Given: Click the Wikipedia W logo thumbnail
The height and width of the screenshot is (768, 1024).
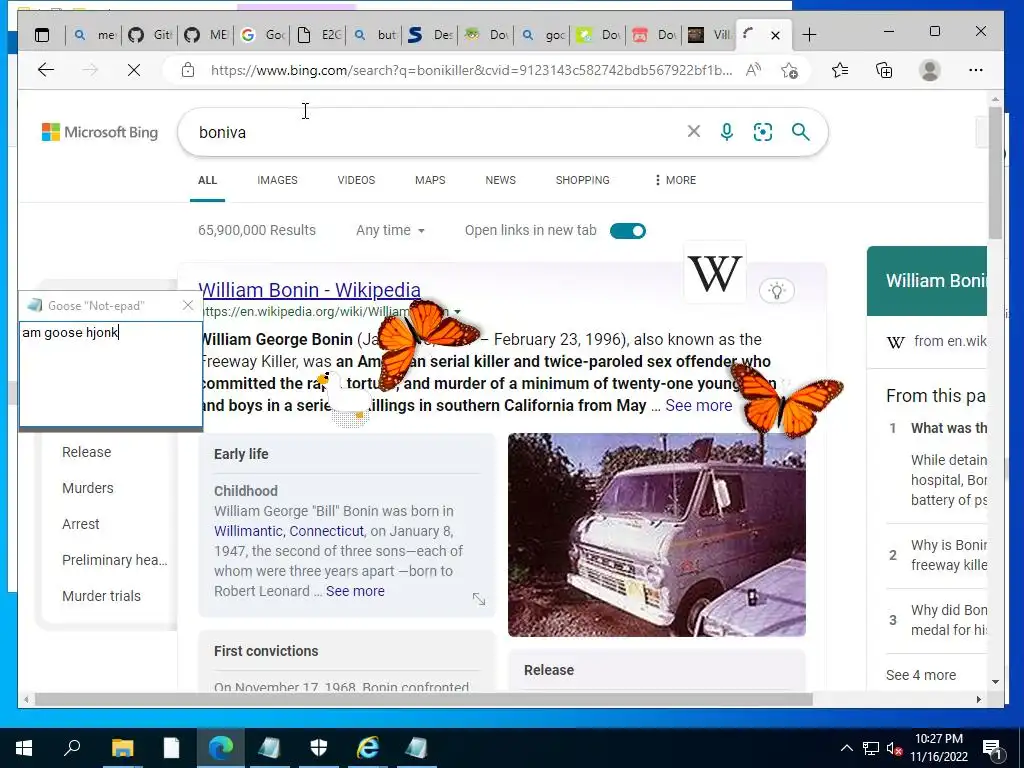Looking at the screenshot, I should point(714,273).
